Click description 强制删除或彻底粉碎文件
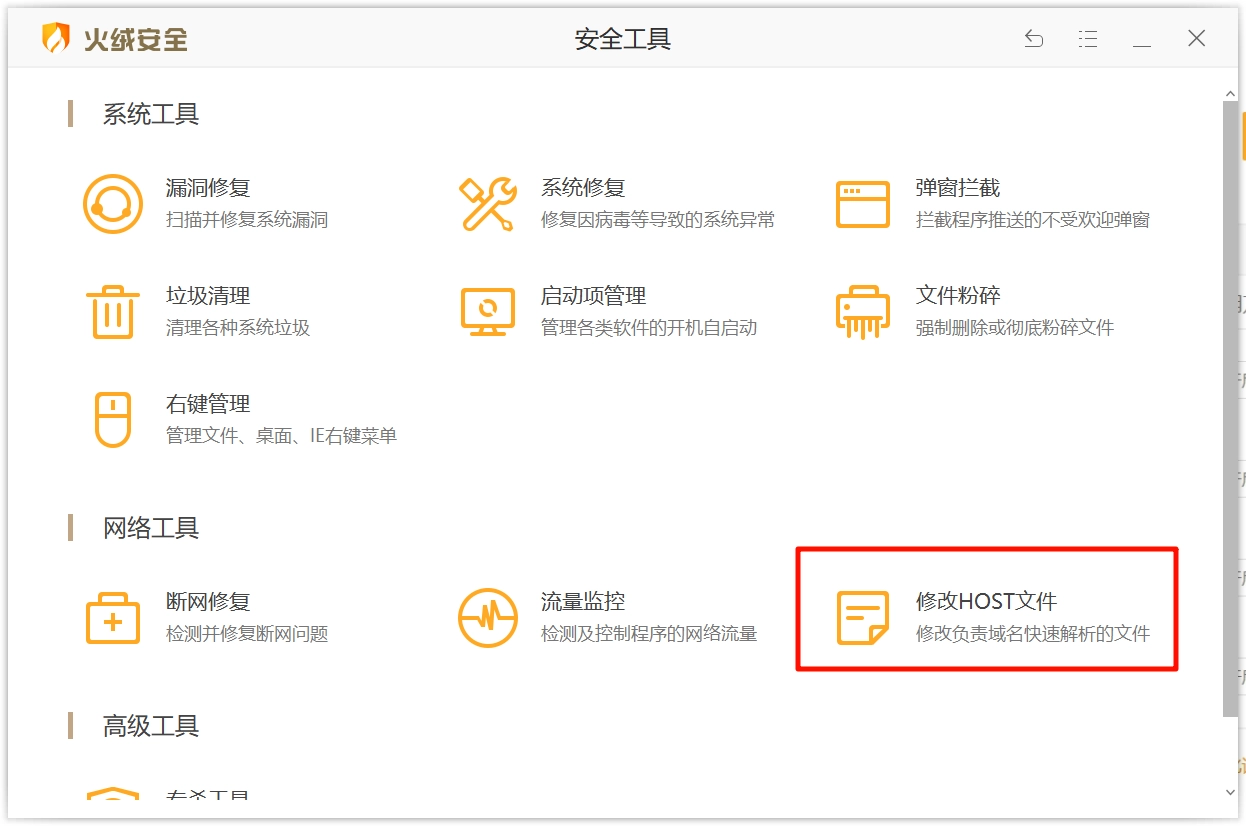This screenshot has width=1246, height=826. tap(1015, 328)
